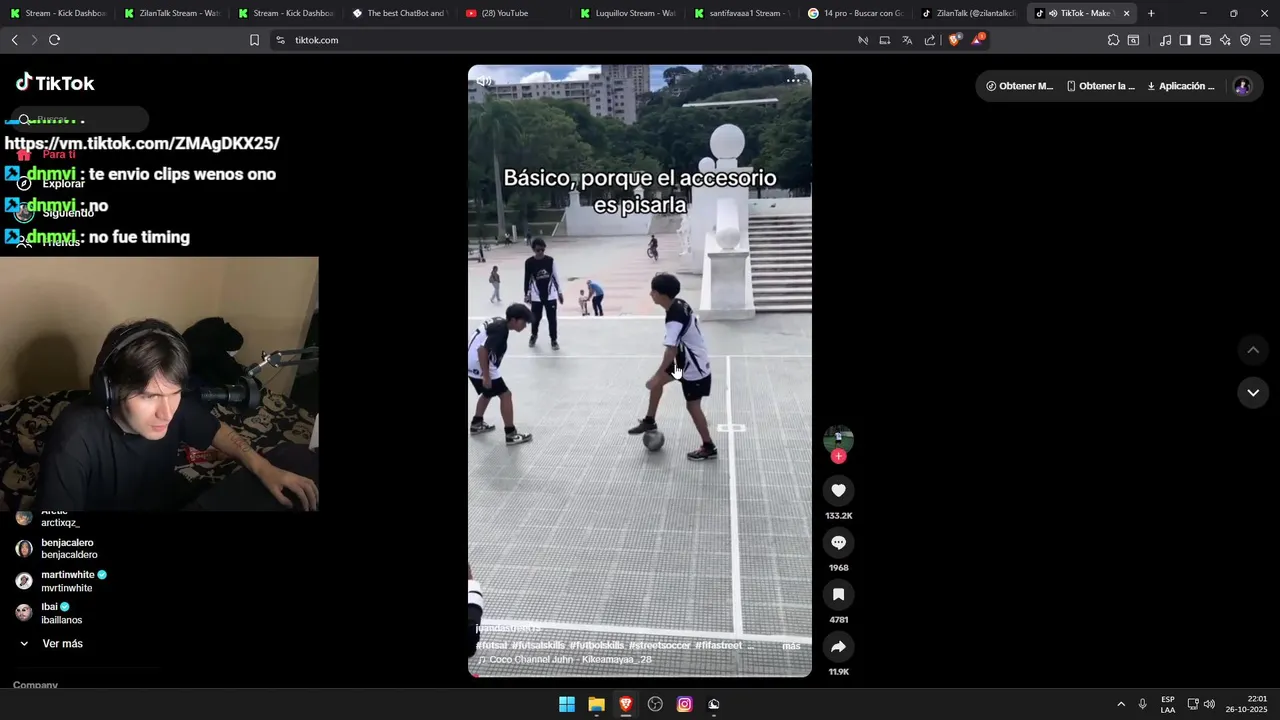
Task: Click the Aplicación... download button
Action: 1181,86
